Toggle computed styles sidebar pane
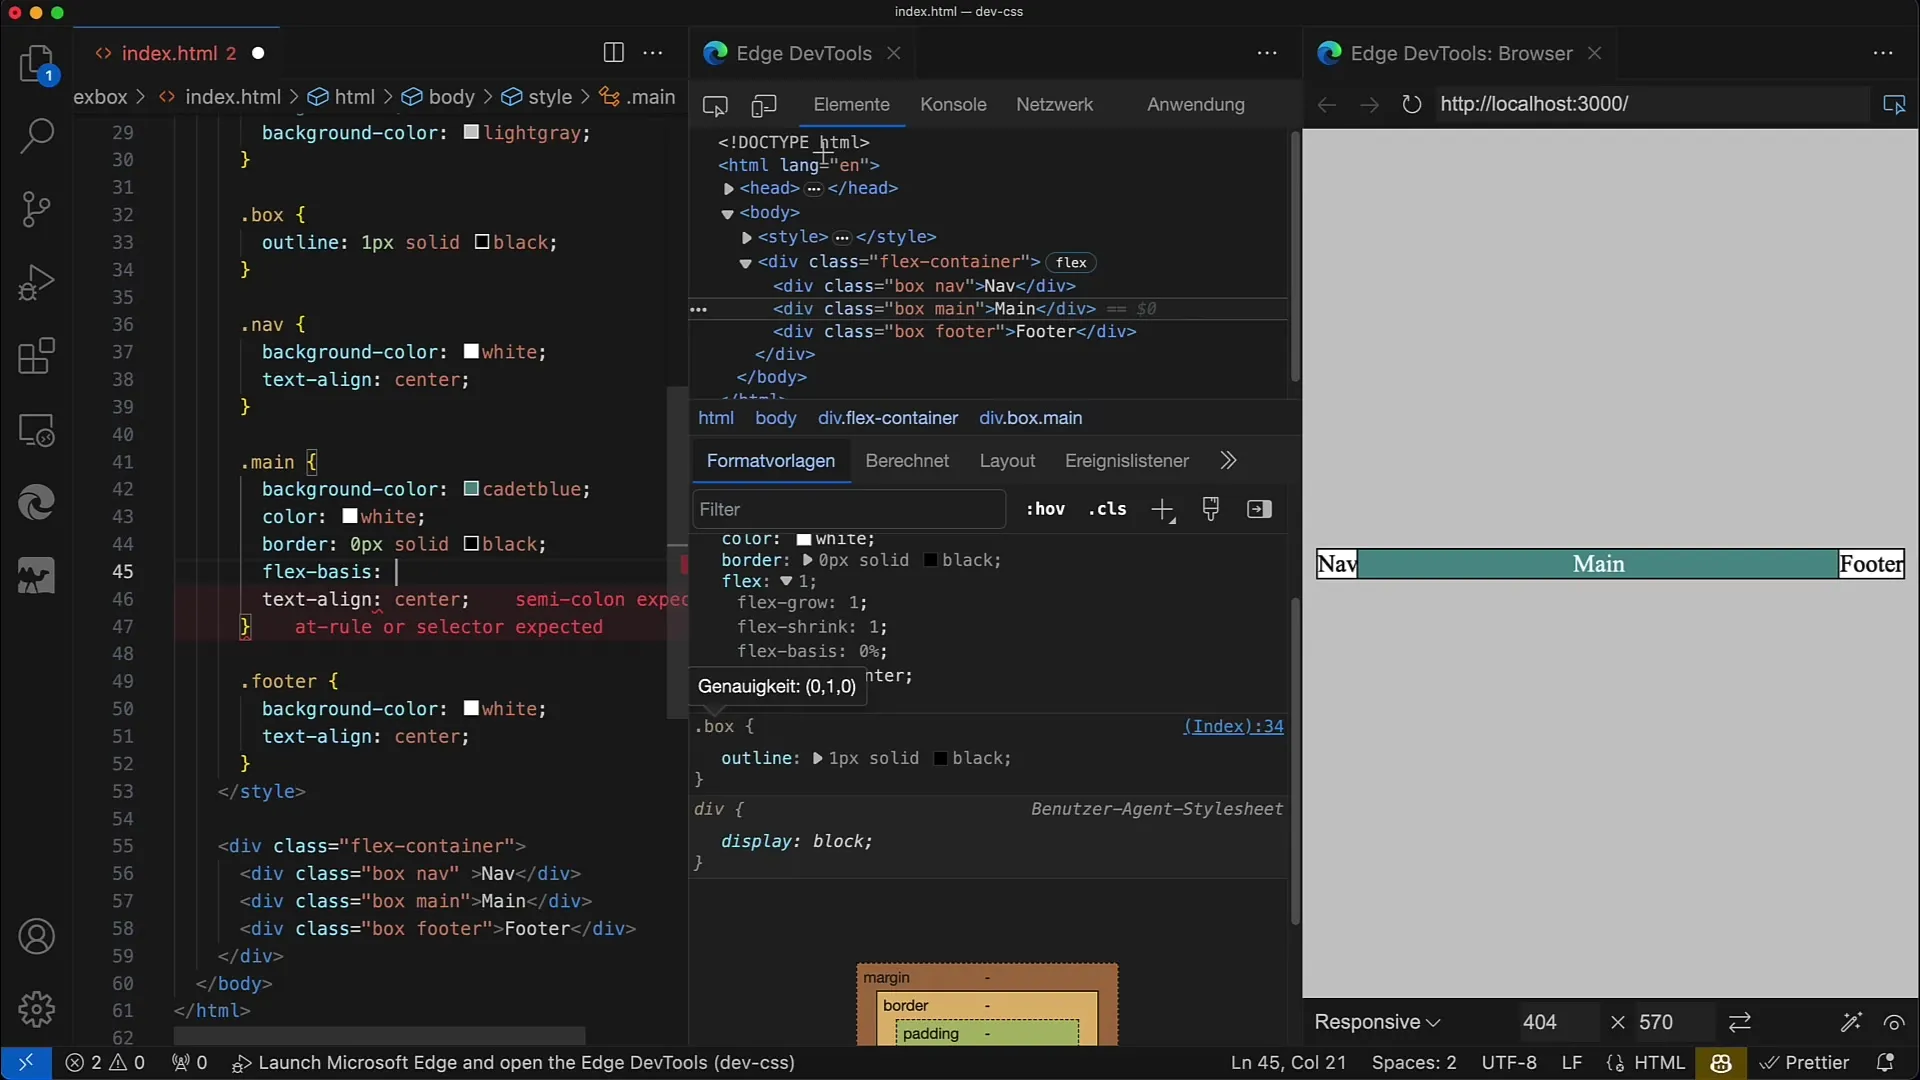 1259,509
